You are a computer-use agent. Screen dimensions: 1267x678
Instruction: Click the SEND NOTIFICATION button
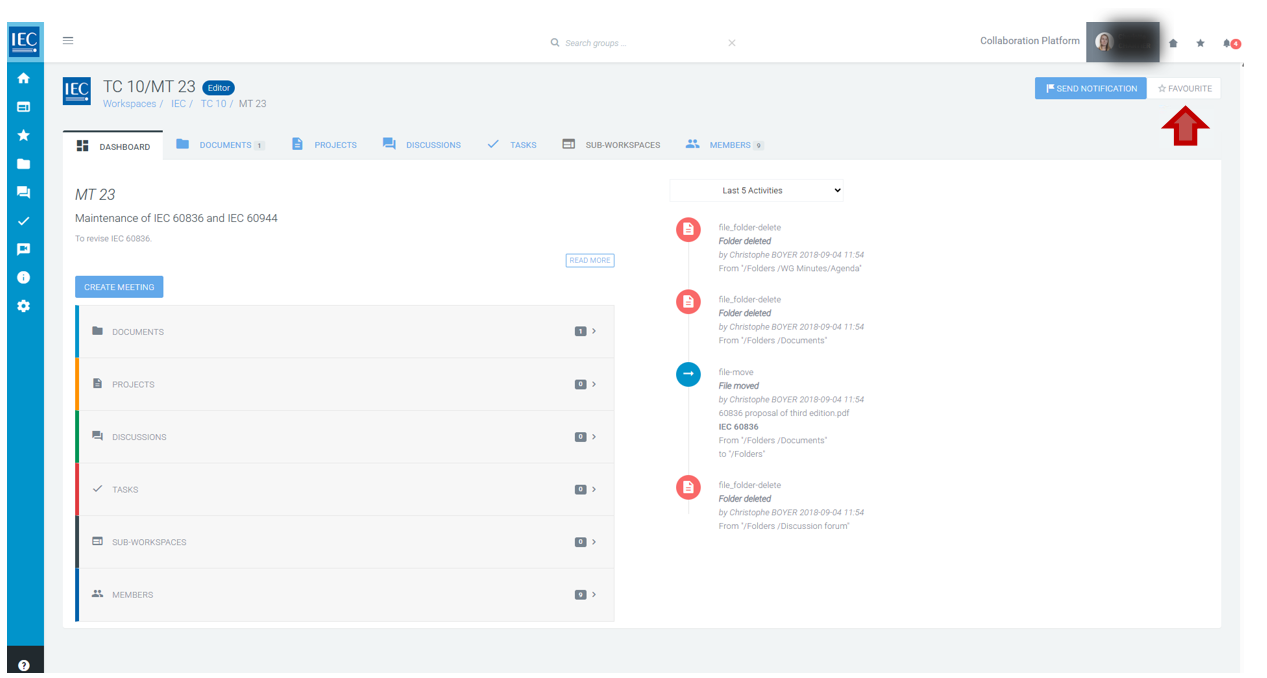(1090, 88)
